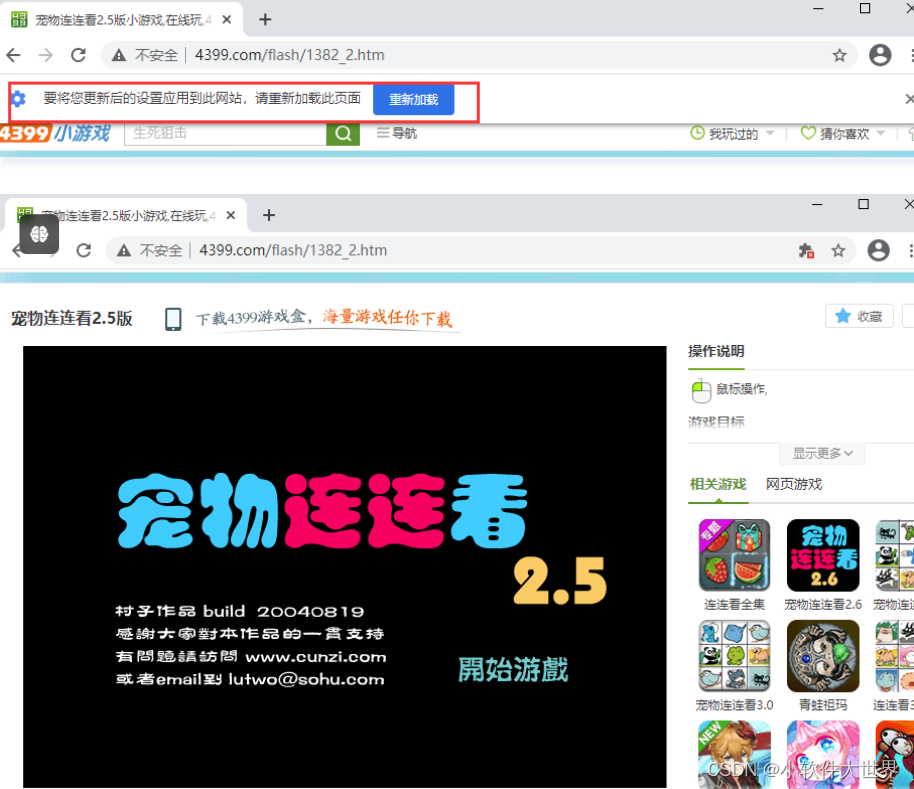This screenshot has width=914, height=789.
Task: Click the heart icon by 猜你喜欢
Action: coord(808,133)
